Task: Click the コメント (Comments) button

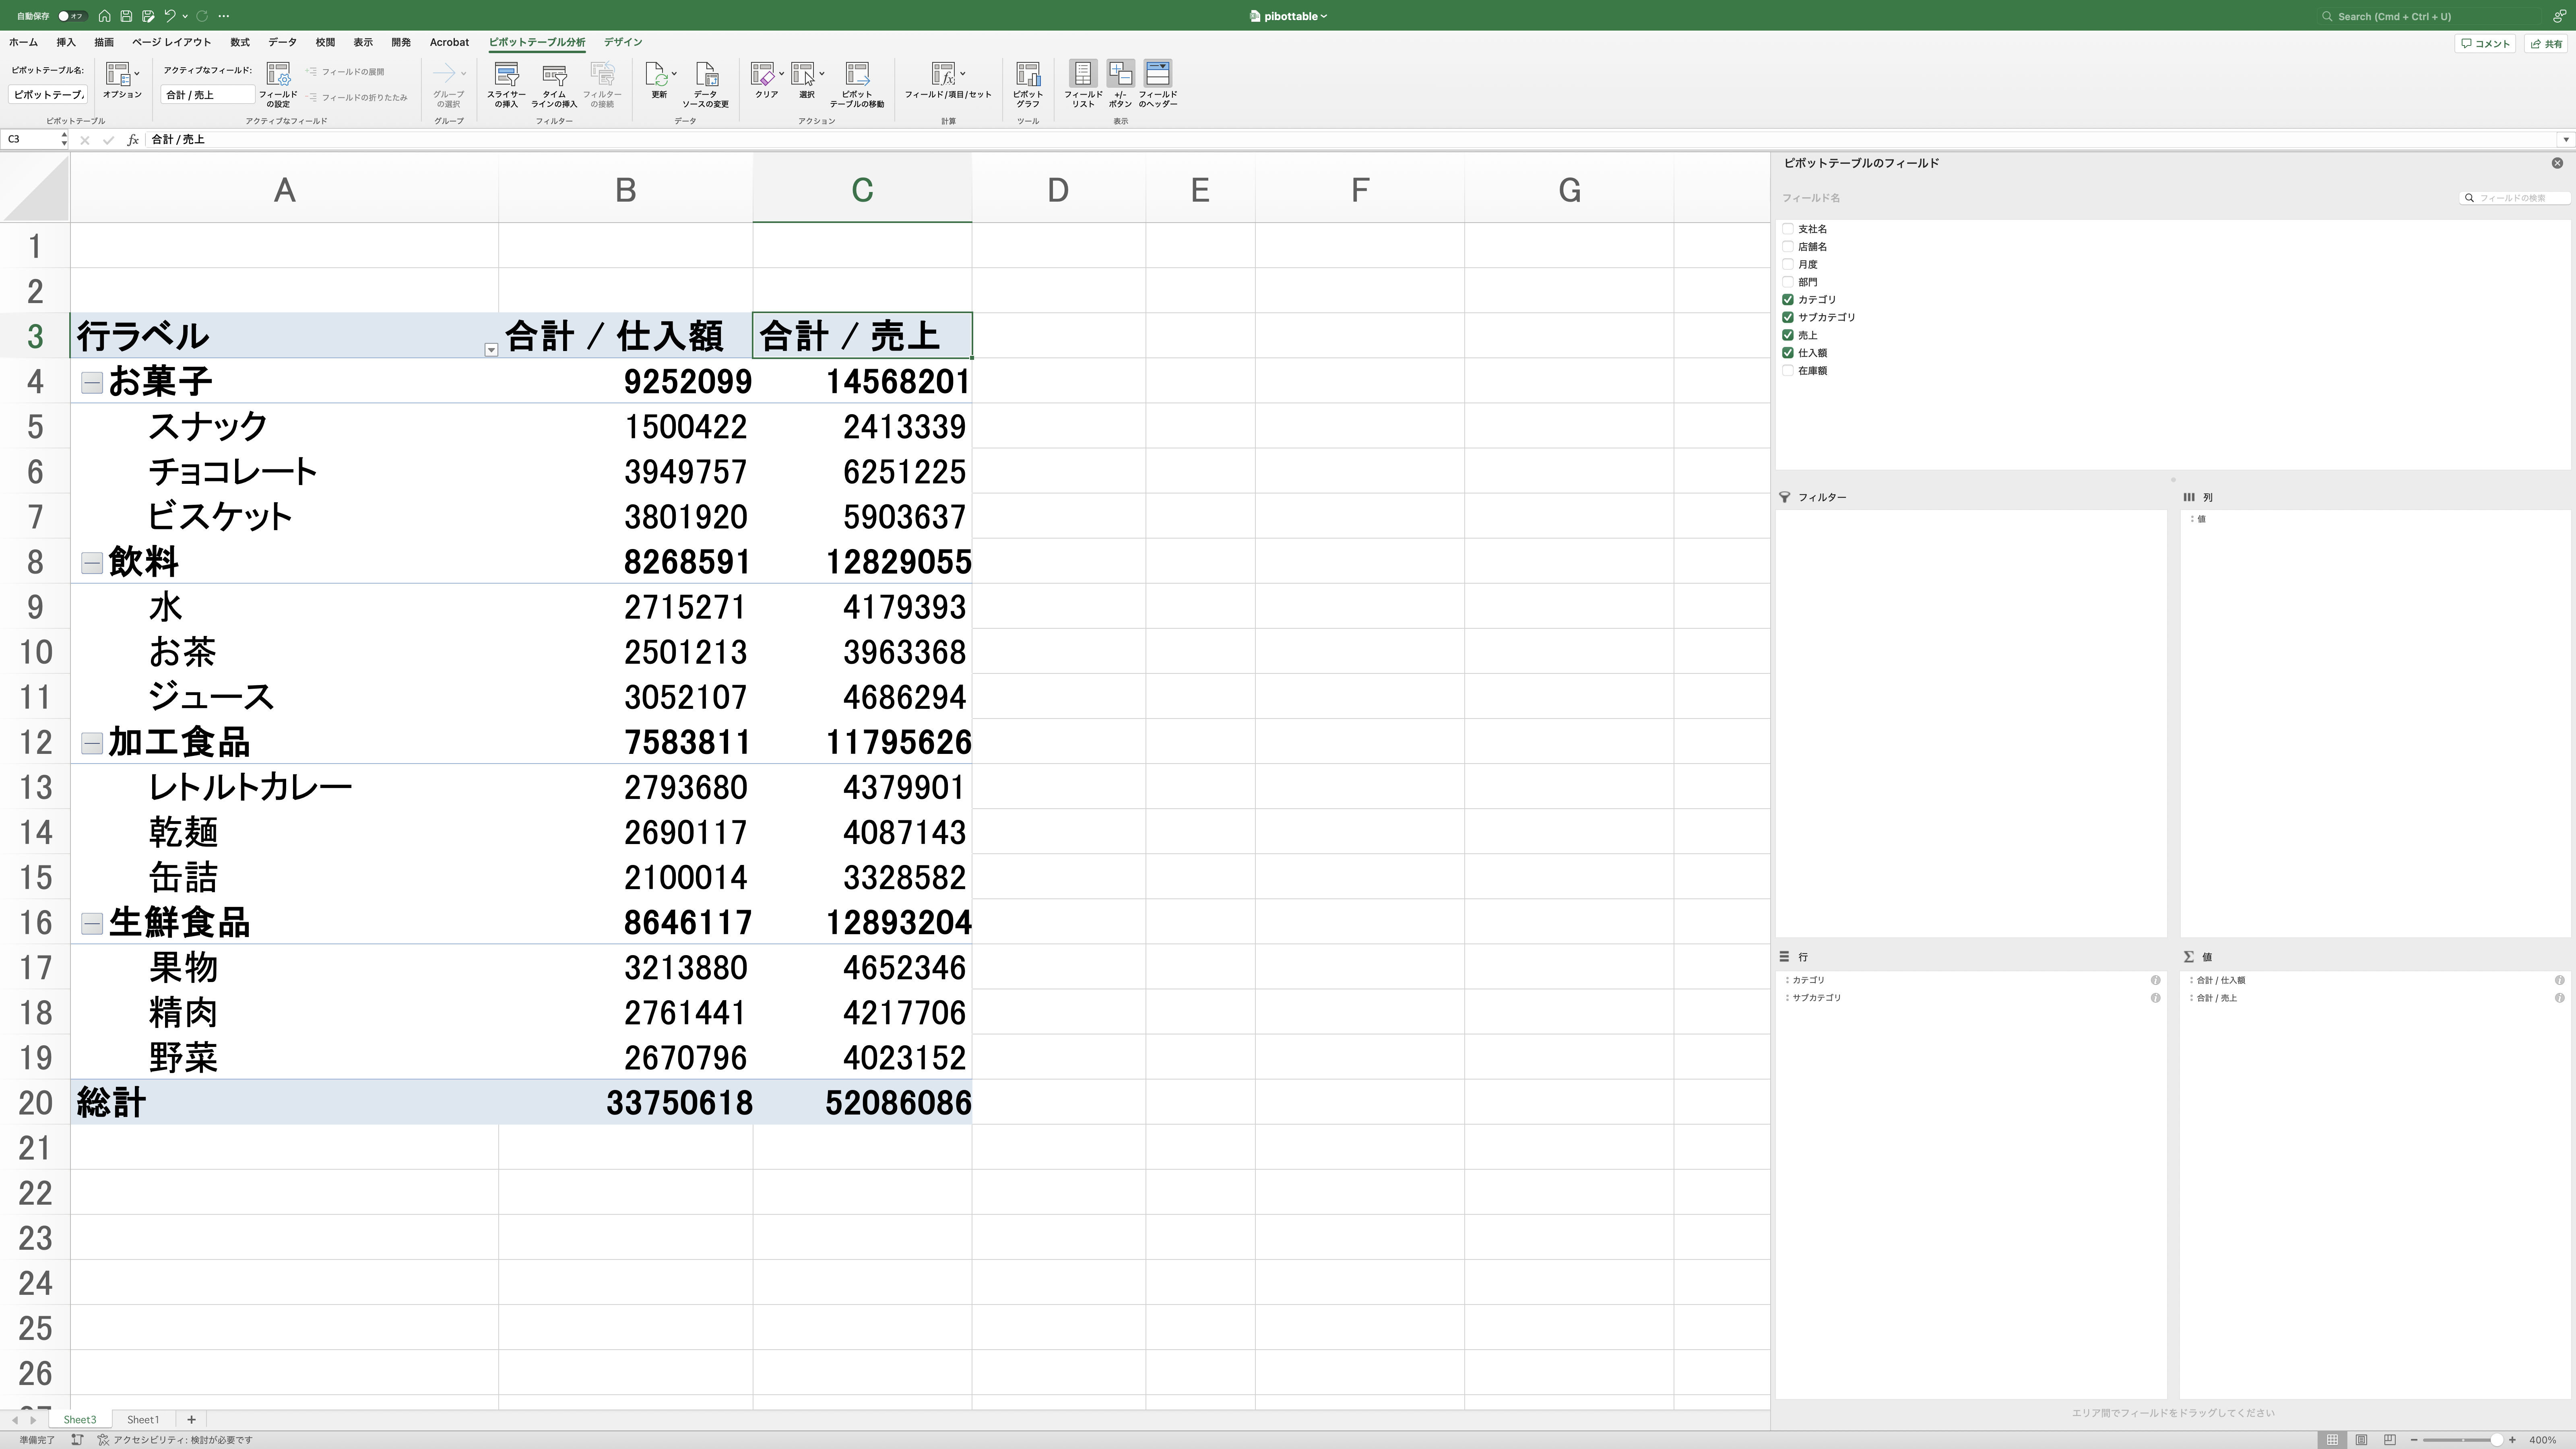Action: [x=2485, y=43]
